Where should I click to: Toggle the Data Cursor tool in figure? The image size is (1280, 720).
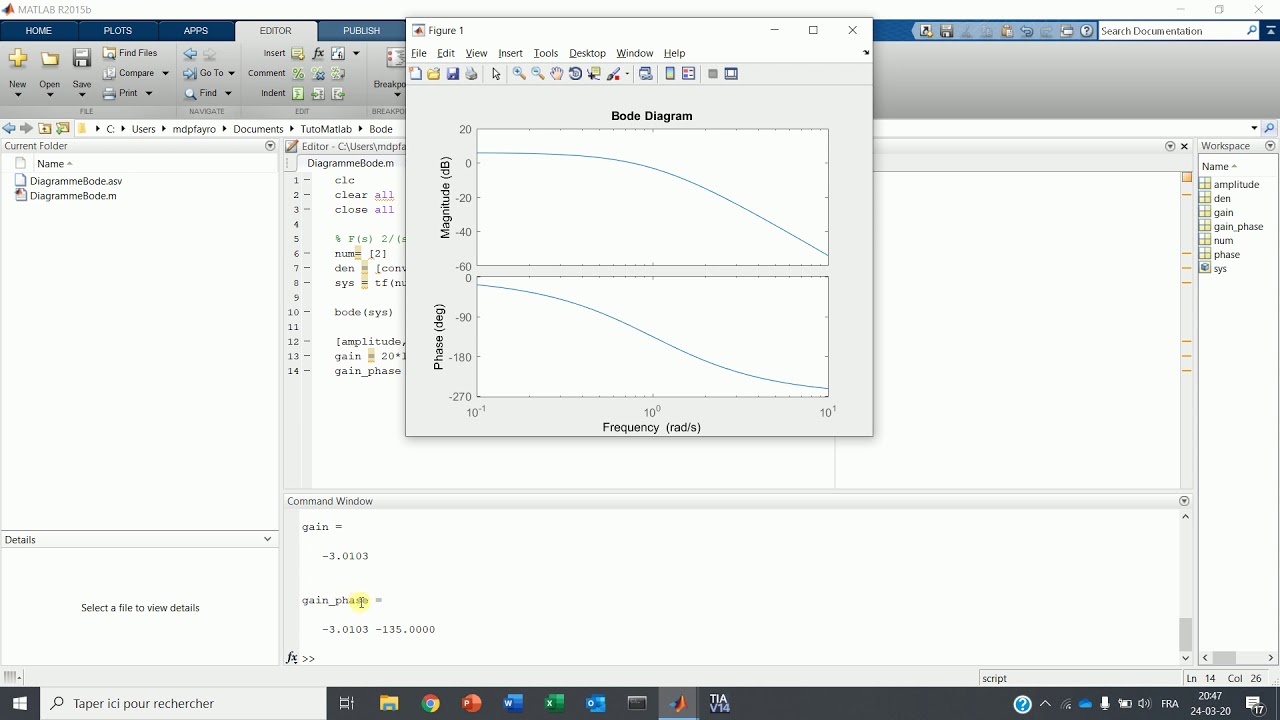pos(594,74)
